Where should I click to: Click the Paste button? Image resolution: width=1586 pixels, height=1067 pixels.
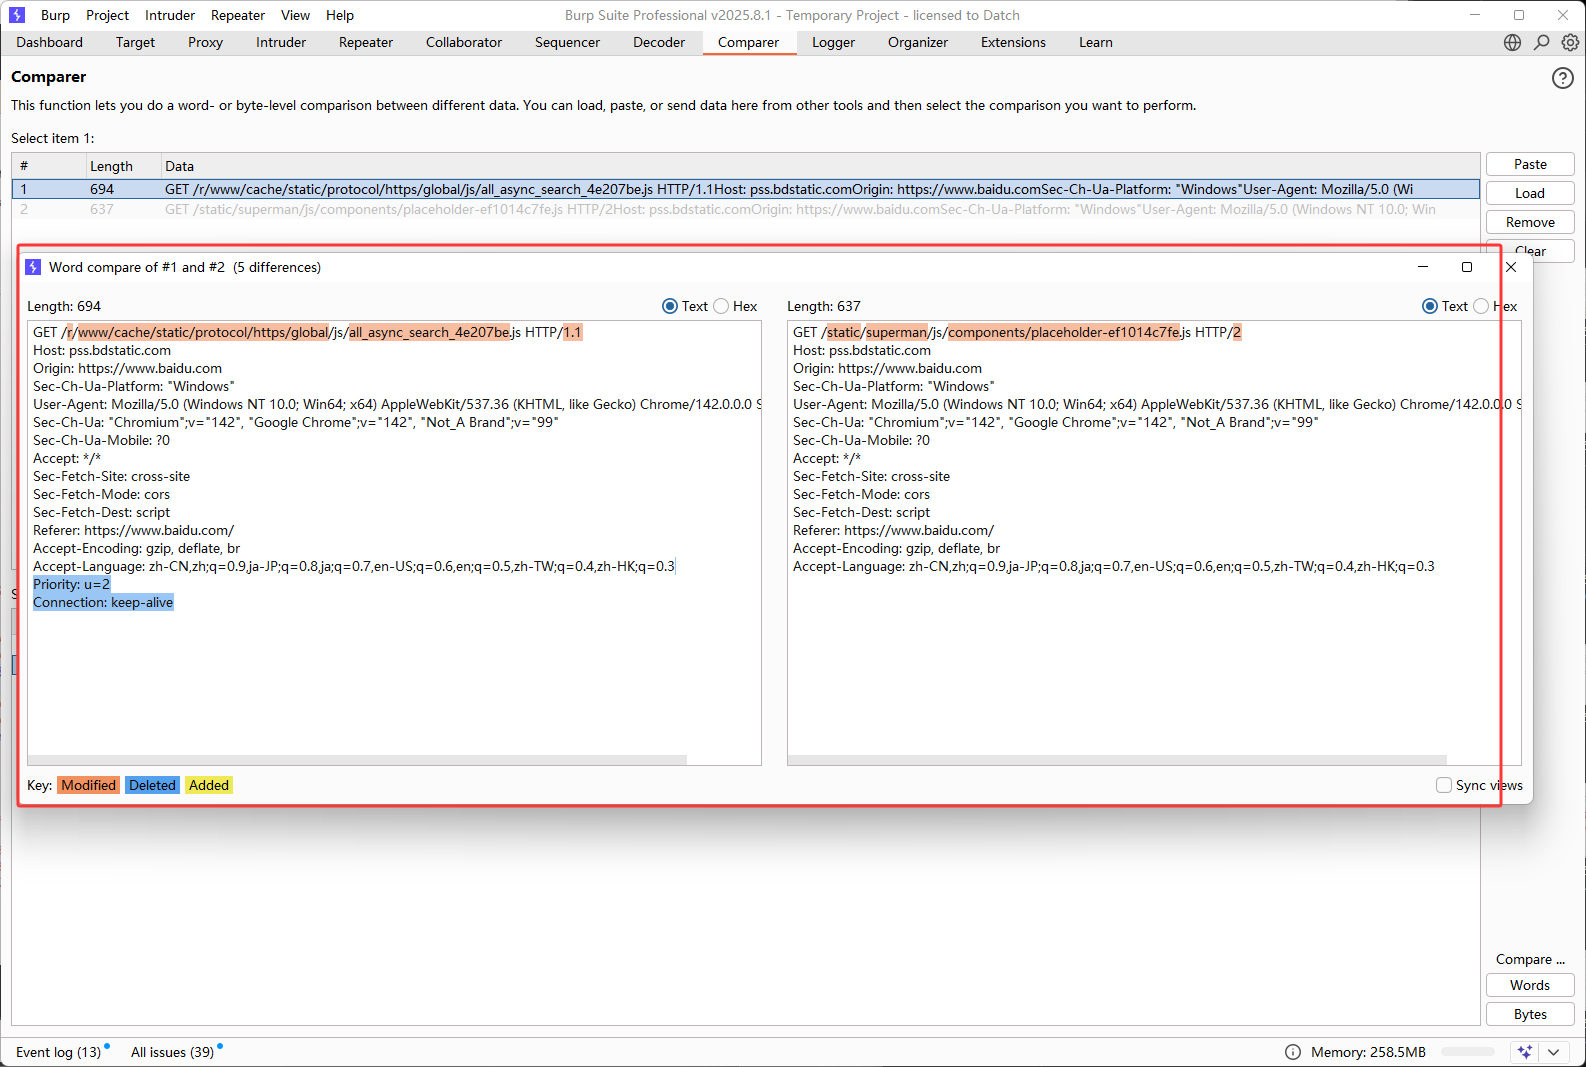1530,164
